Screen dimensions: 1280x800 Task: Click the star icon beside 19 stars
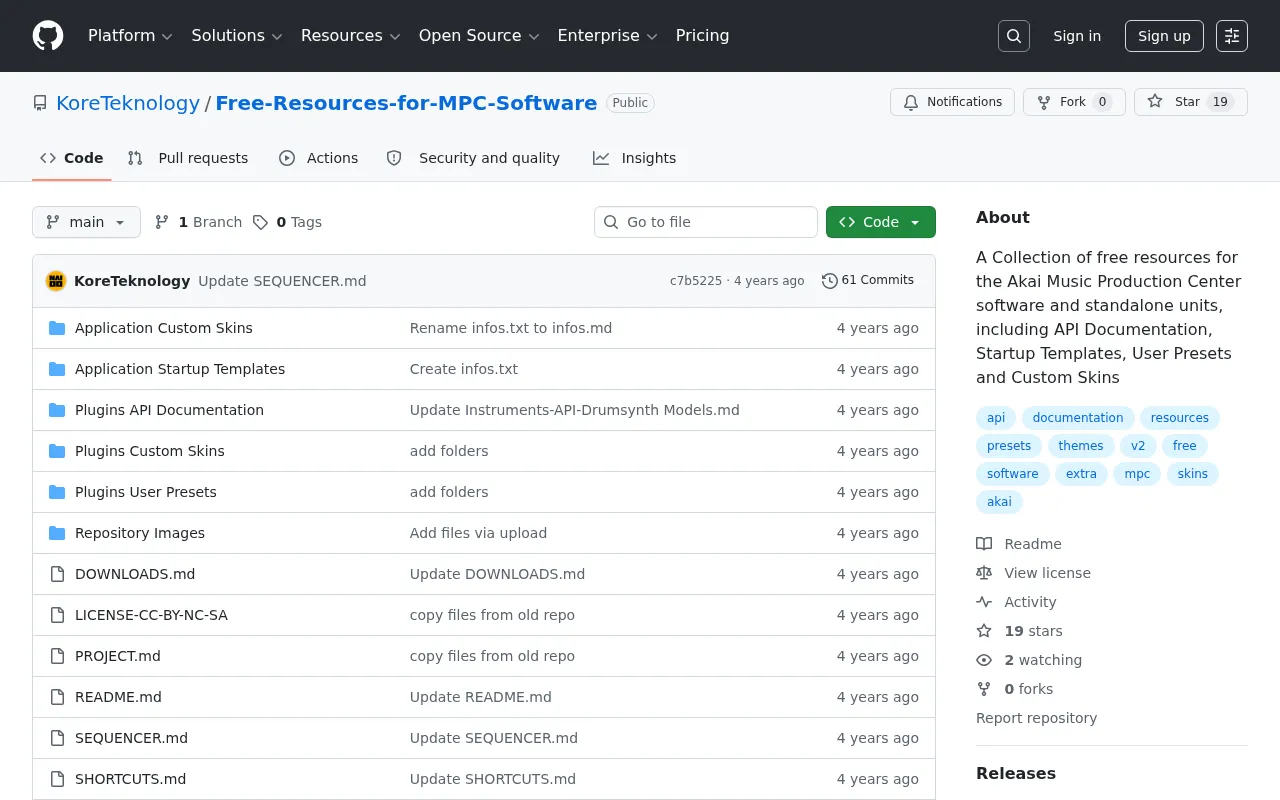coord(984,631)
